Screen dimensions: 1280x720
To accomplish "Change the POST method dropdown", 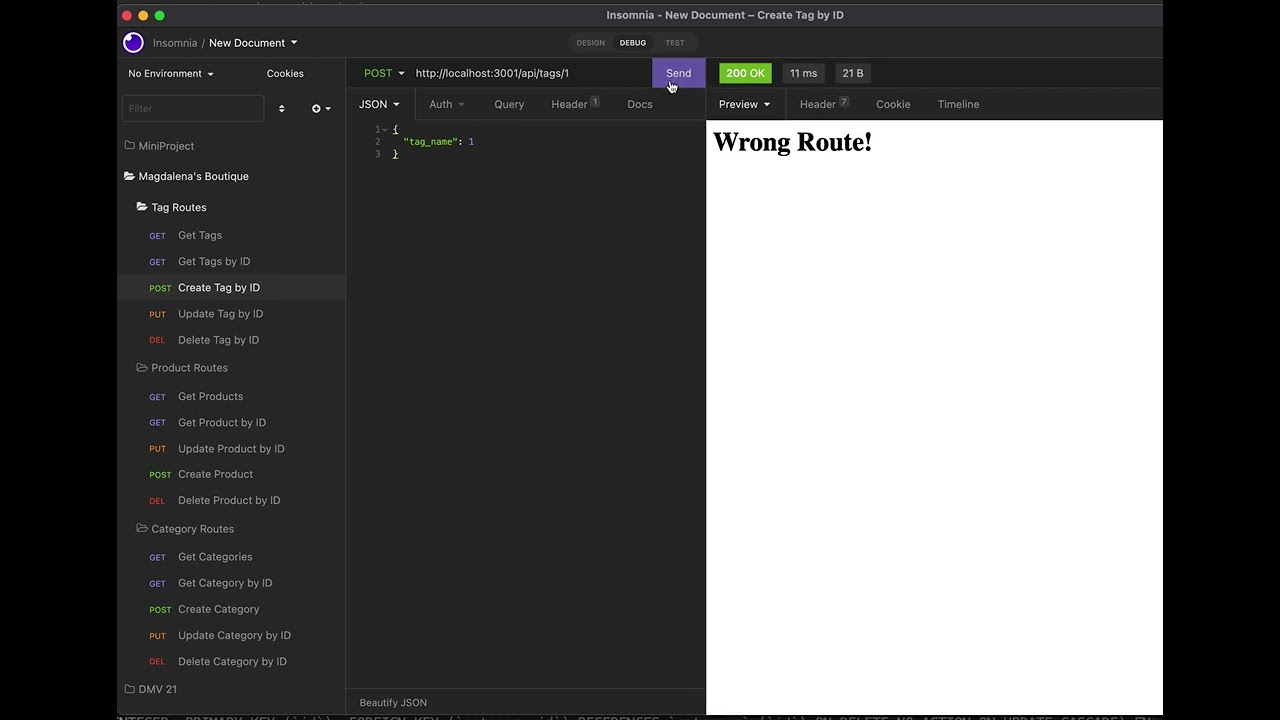I will point(384,73).
